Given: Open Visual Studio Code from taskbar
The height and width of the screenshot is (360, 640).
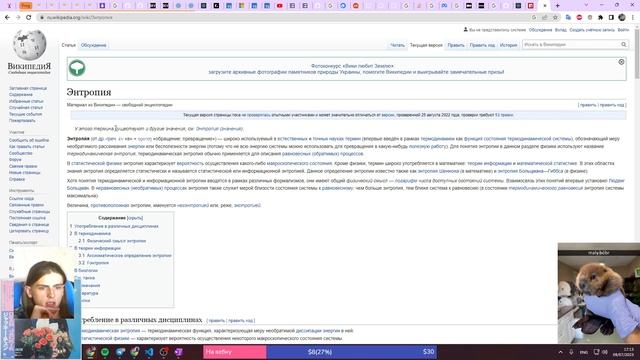Looking at the screenshot, I should tap(149, 352).
